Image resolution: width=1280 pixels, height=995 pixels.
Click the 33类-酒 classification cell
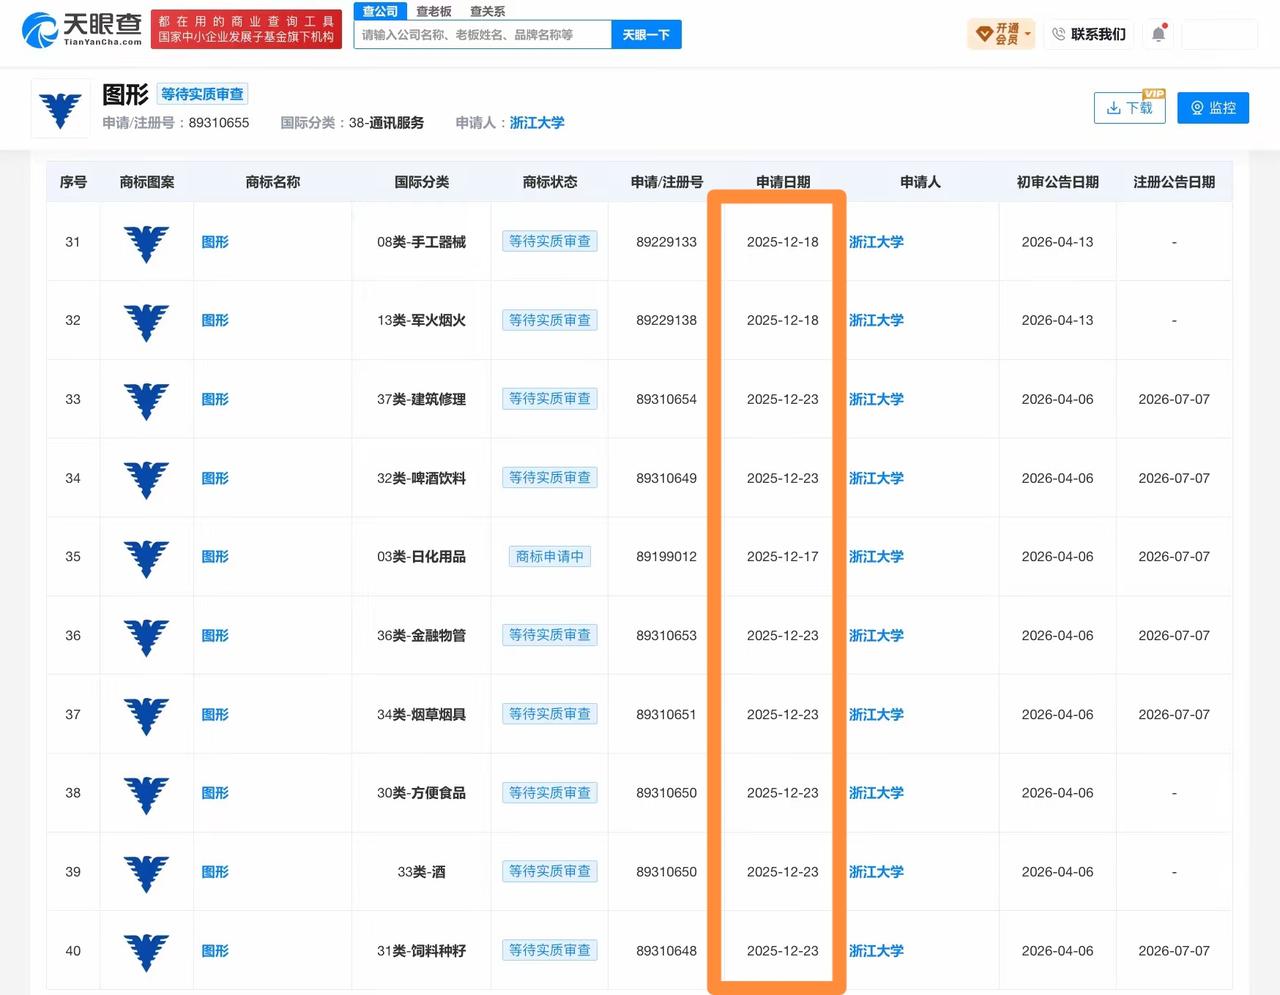[x=421, y=872]
